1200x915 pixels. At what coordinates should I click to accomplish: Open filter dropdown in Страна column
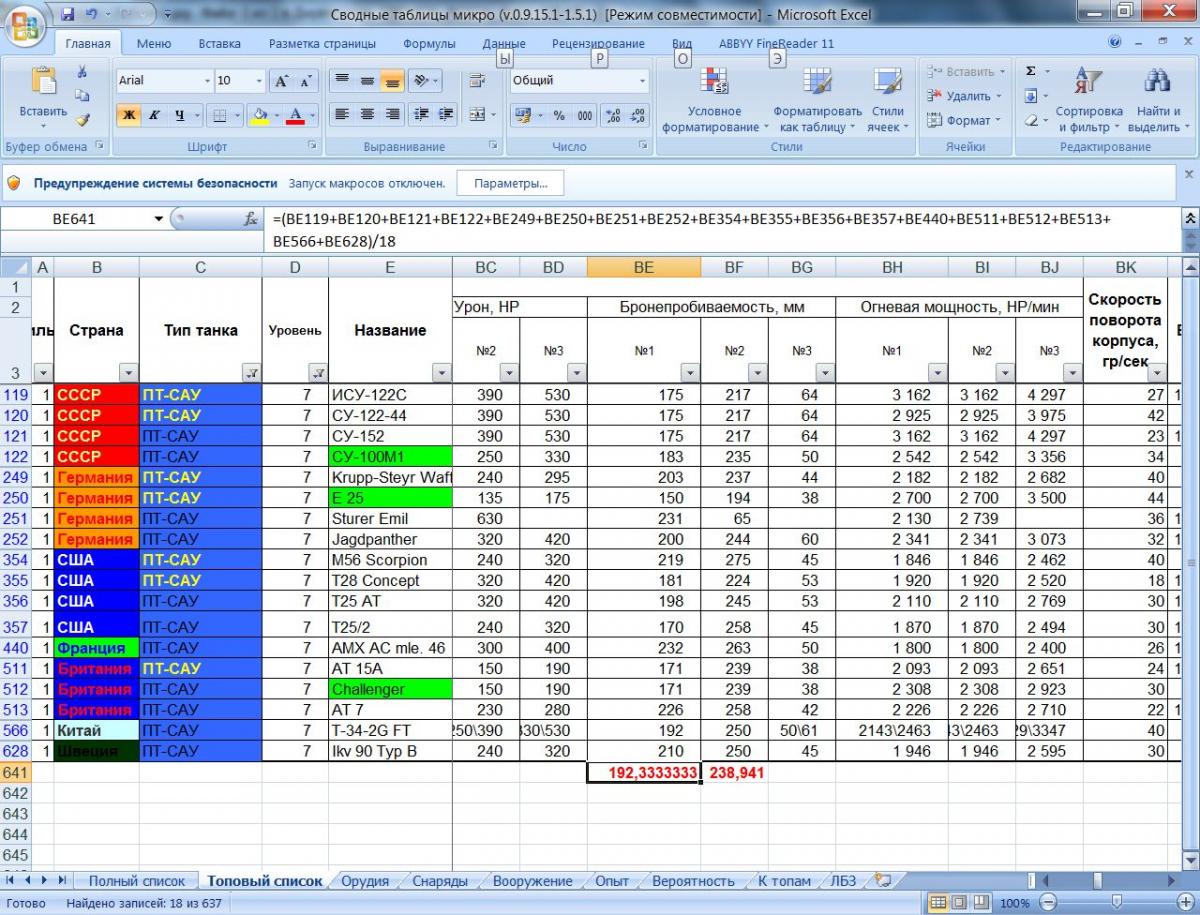pos(127,372)
